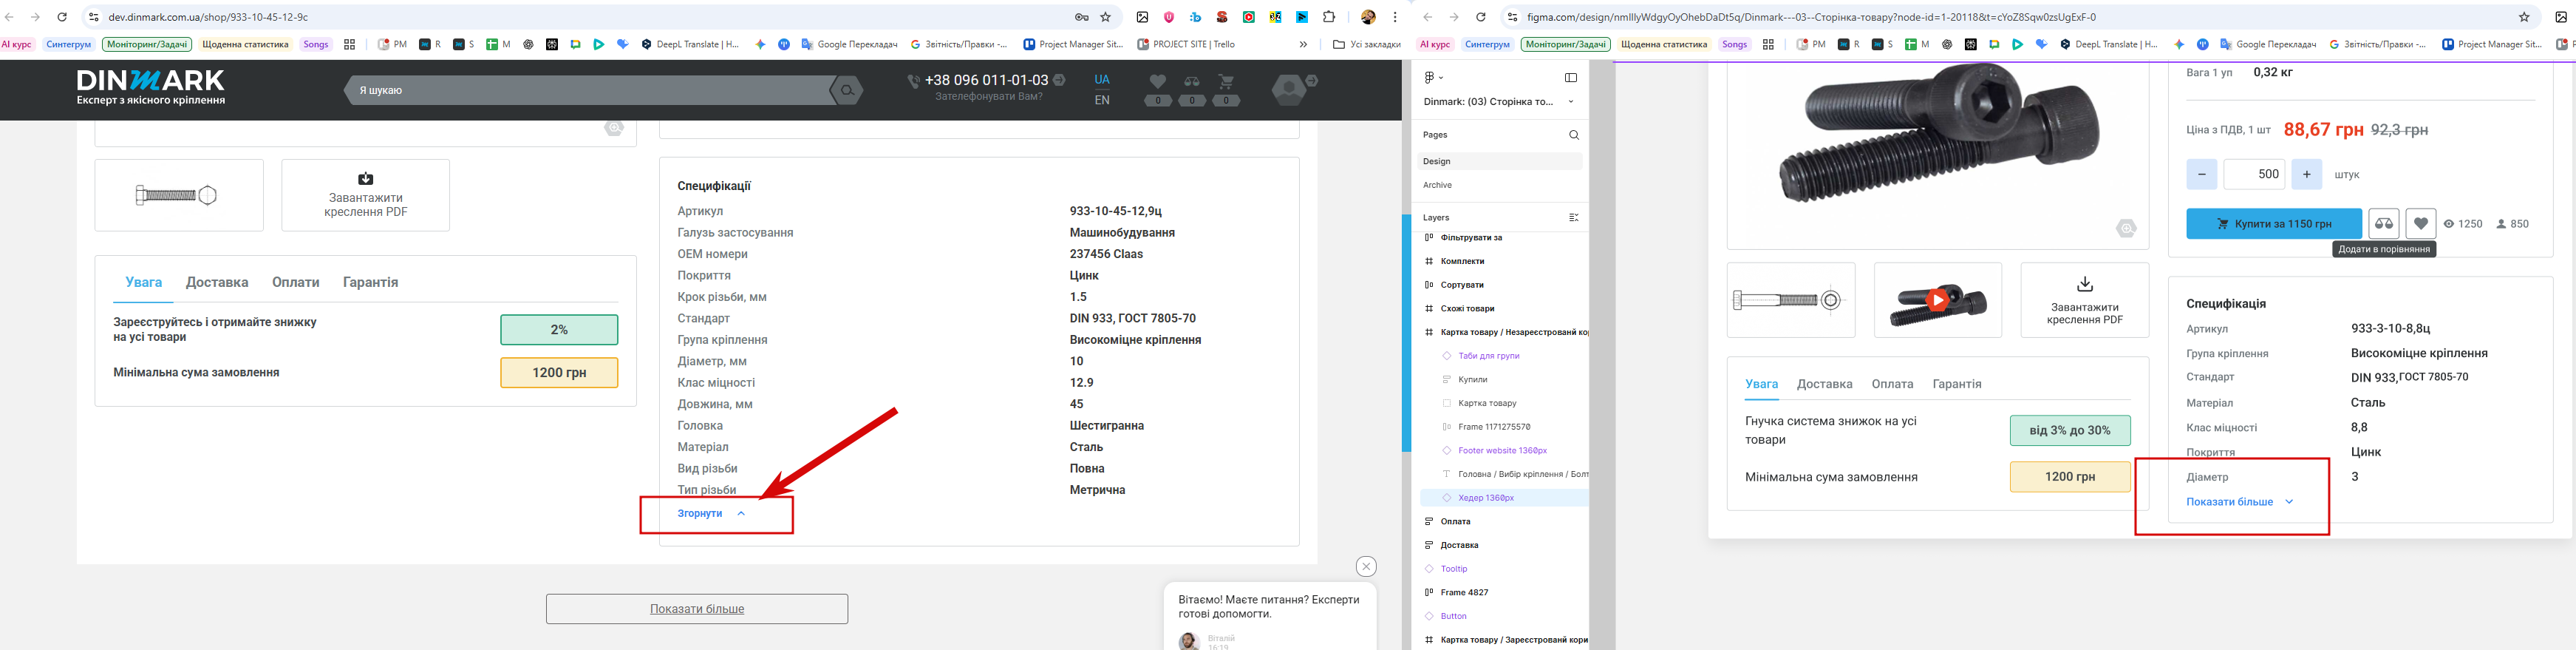Open the Google Перекладач bookmark in left browser
The image size is (2576, 650).
pos(848,44)
